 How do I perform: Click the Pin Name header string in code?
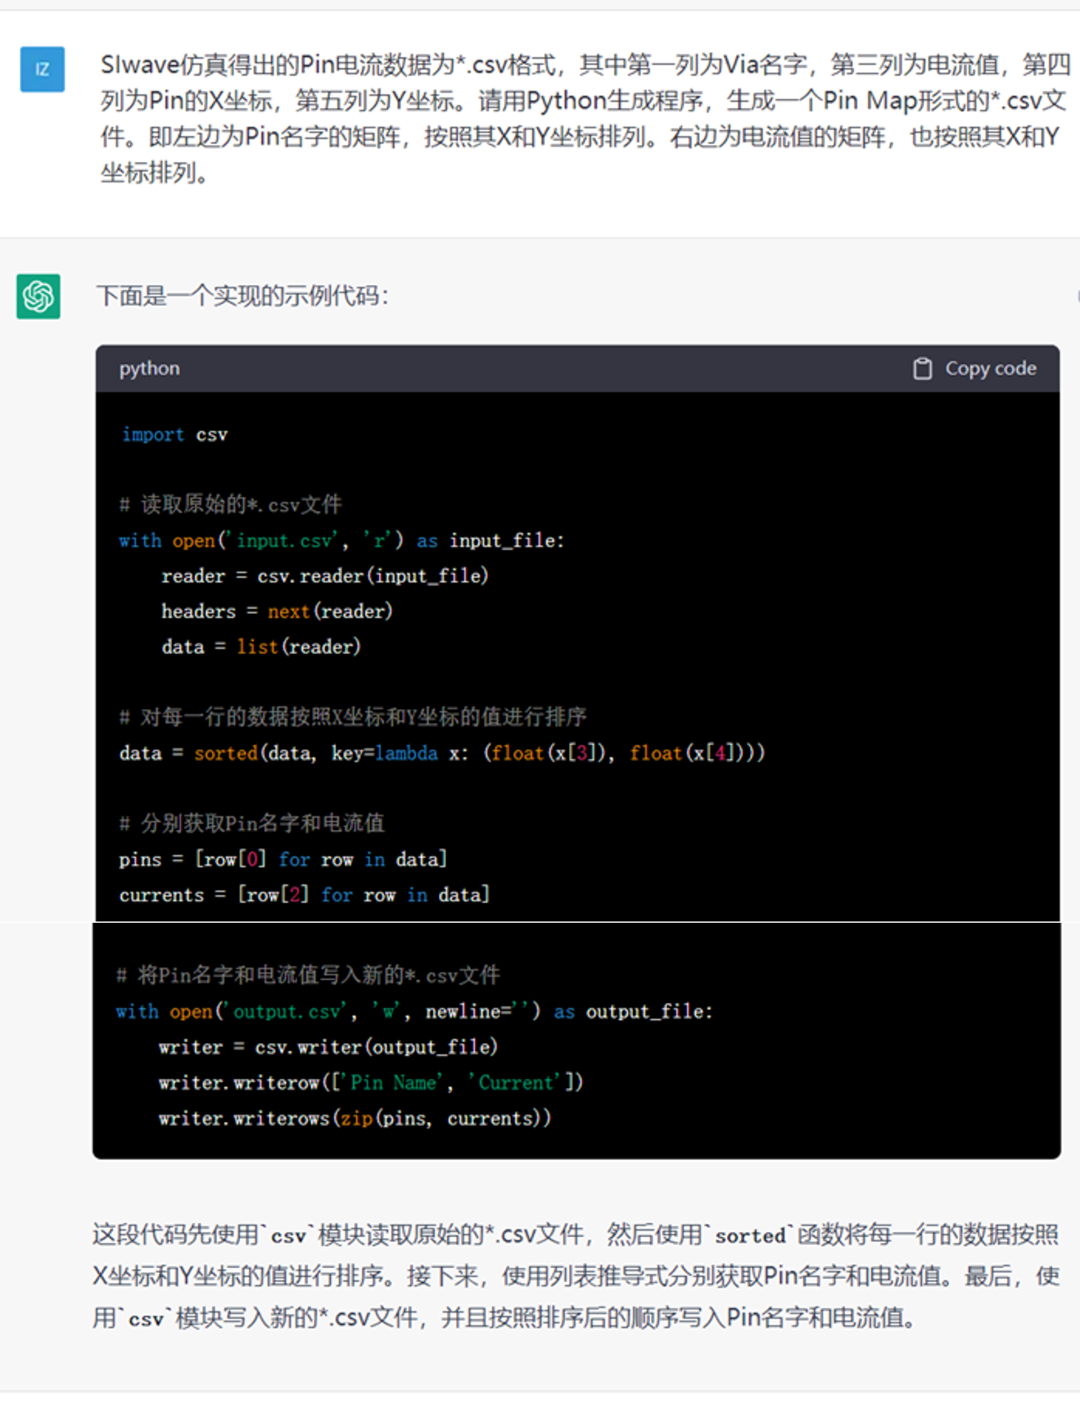pyautogui.click(x=392, y=1082)
